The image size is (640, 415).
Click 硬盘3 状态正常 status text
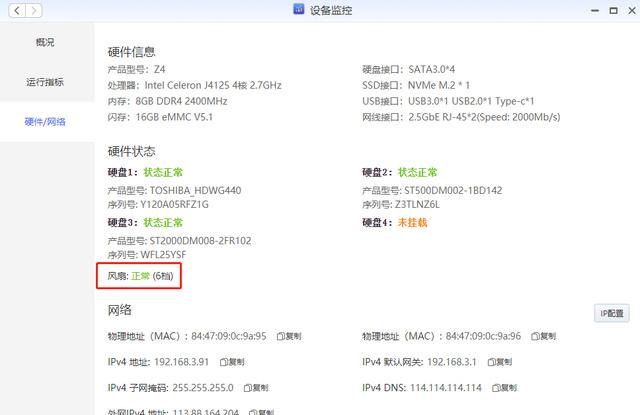tap(163, 223)
